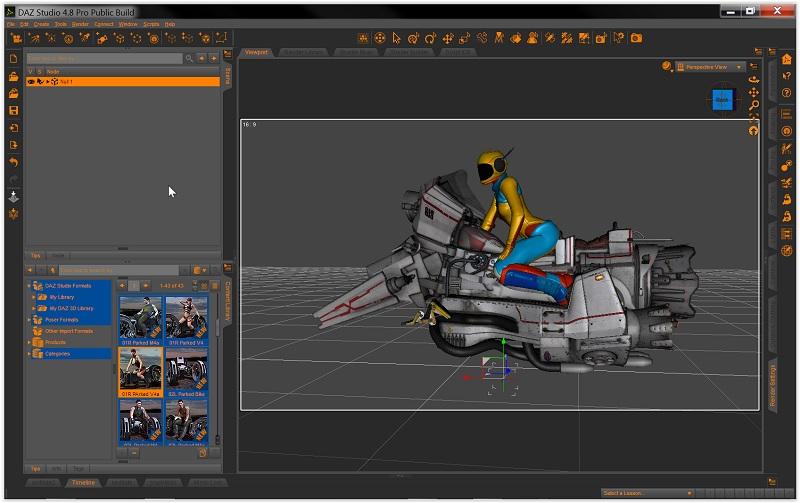Viewport: 800px width, 503px height.
Task: Select the viewport zoom magnifier icon
Action: (753, 105)
